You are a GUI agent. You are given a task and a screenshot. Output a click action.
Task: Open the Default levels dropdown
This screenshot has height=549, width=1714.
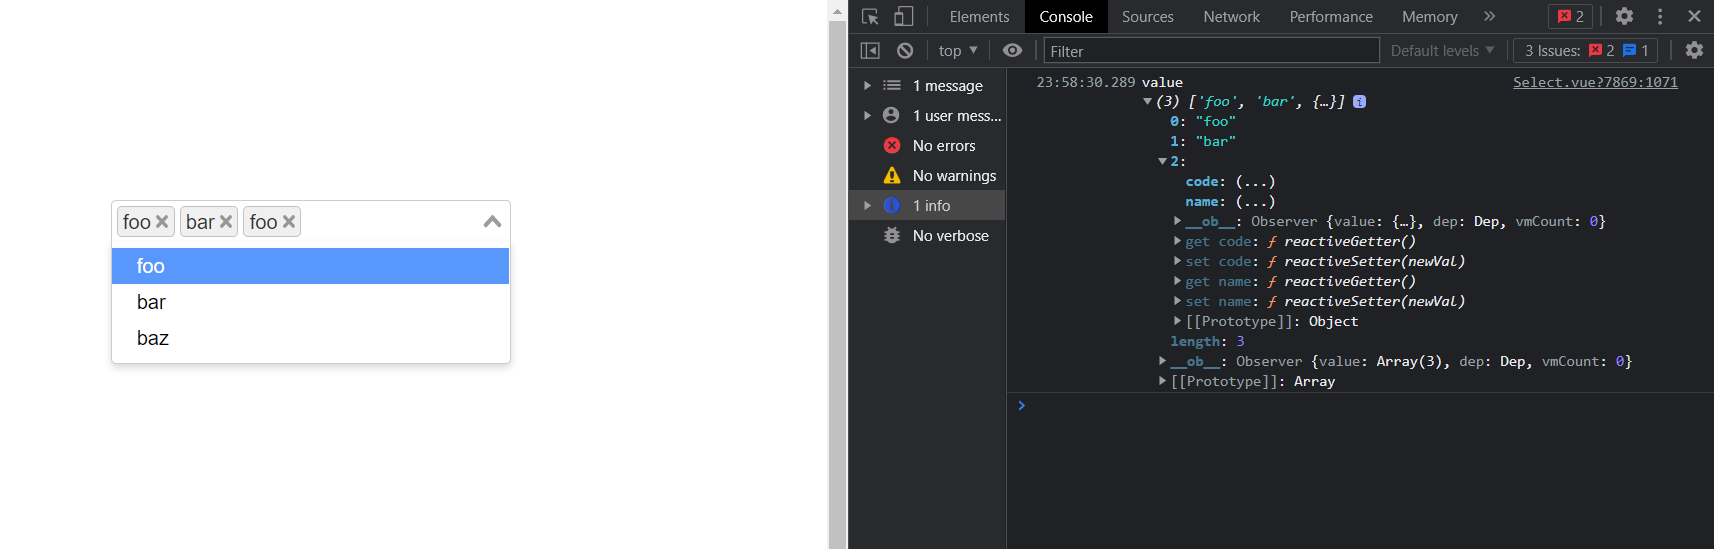pyautogui.click(x=1442, y=50)
